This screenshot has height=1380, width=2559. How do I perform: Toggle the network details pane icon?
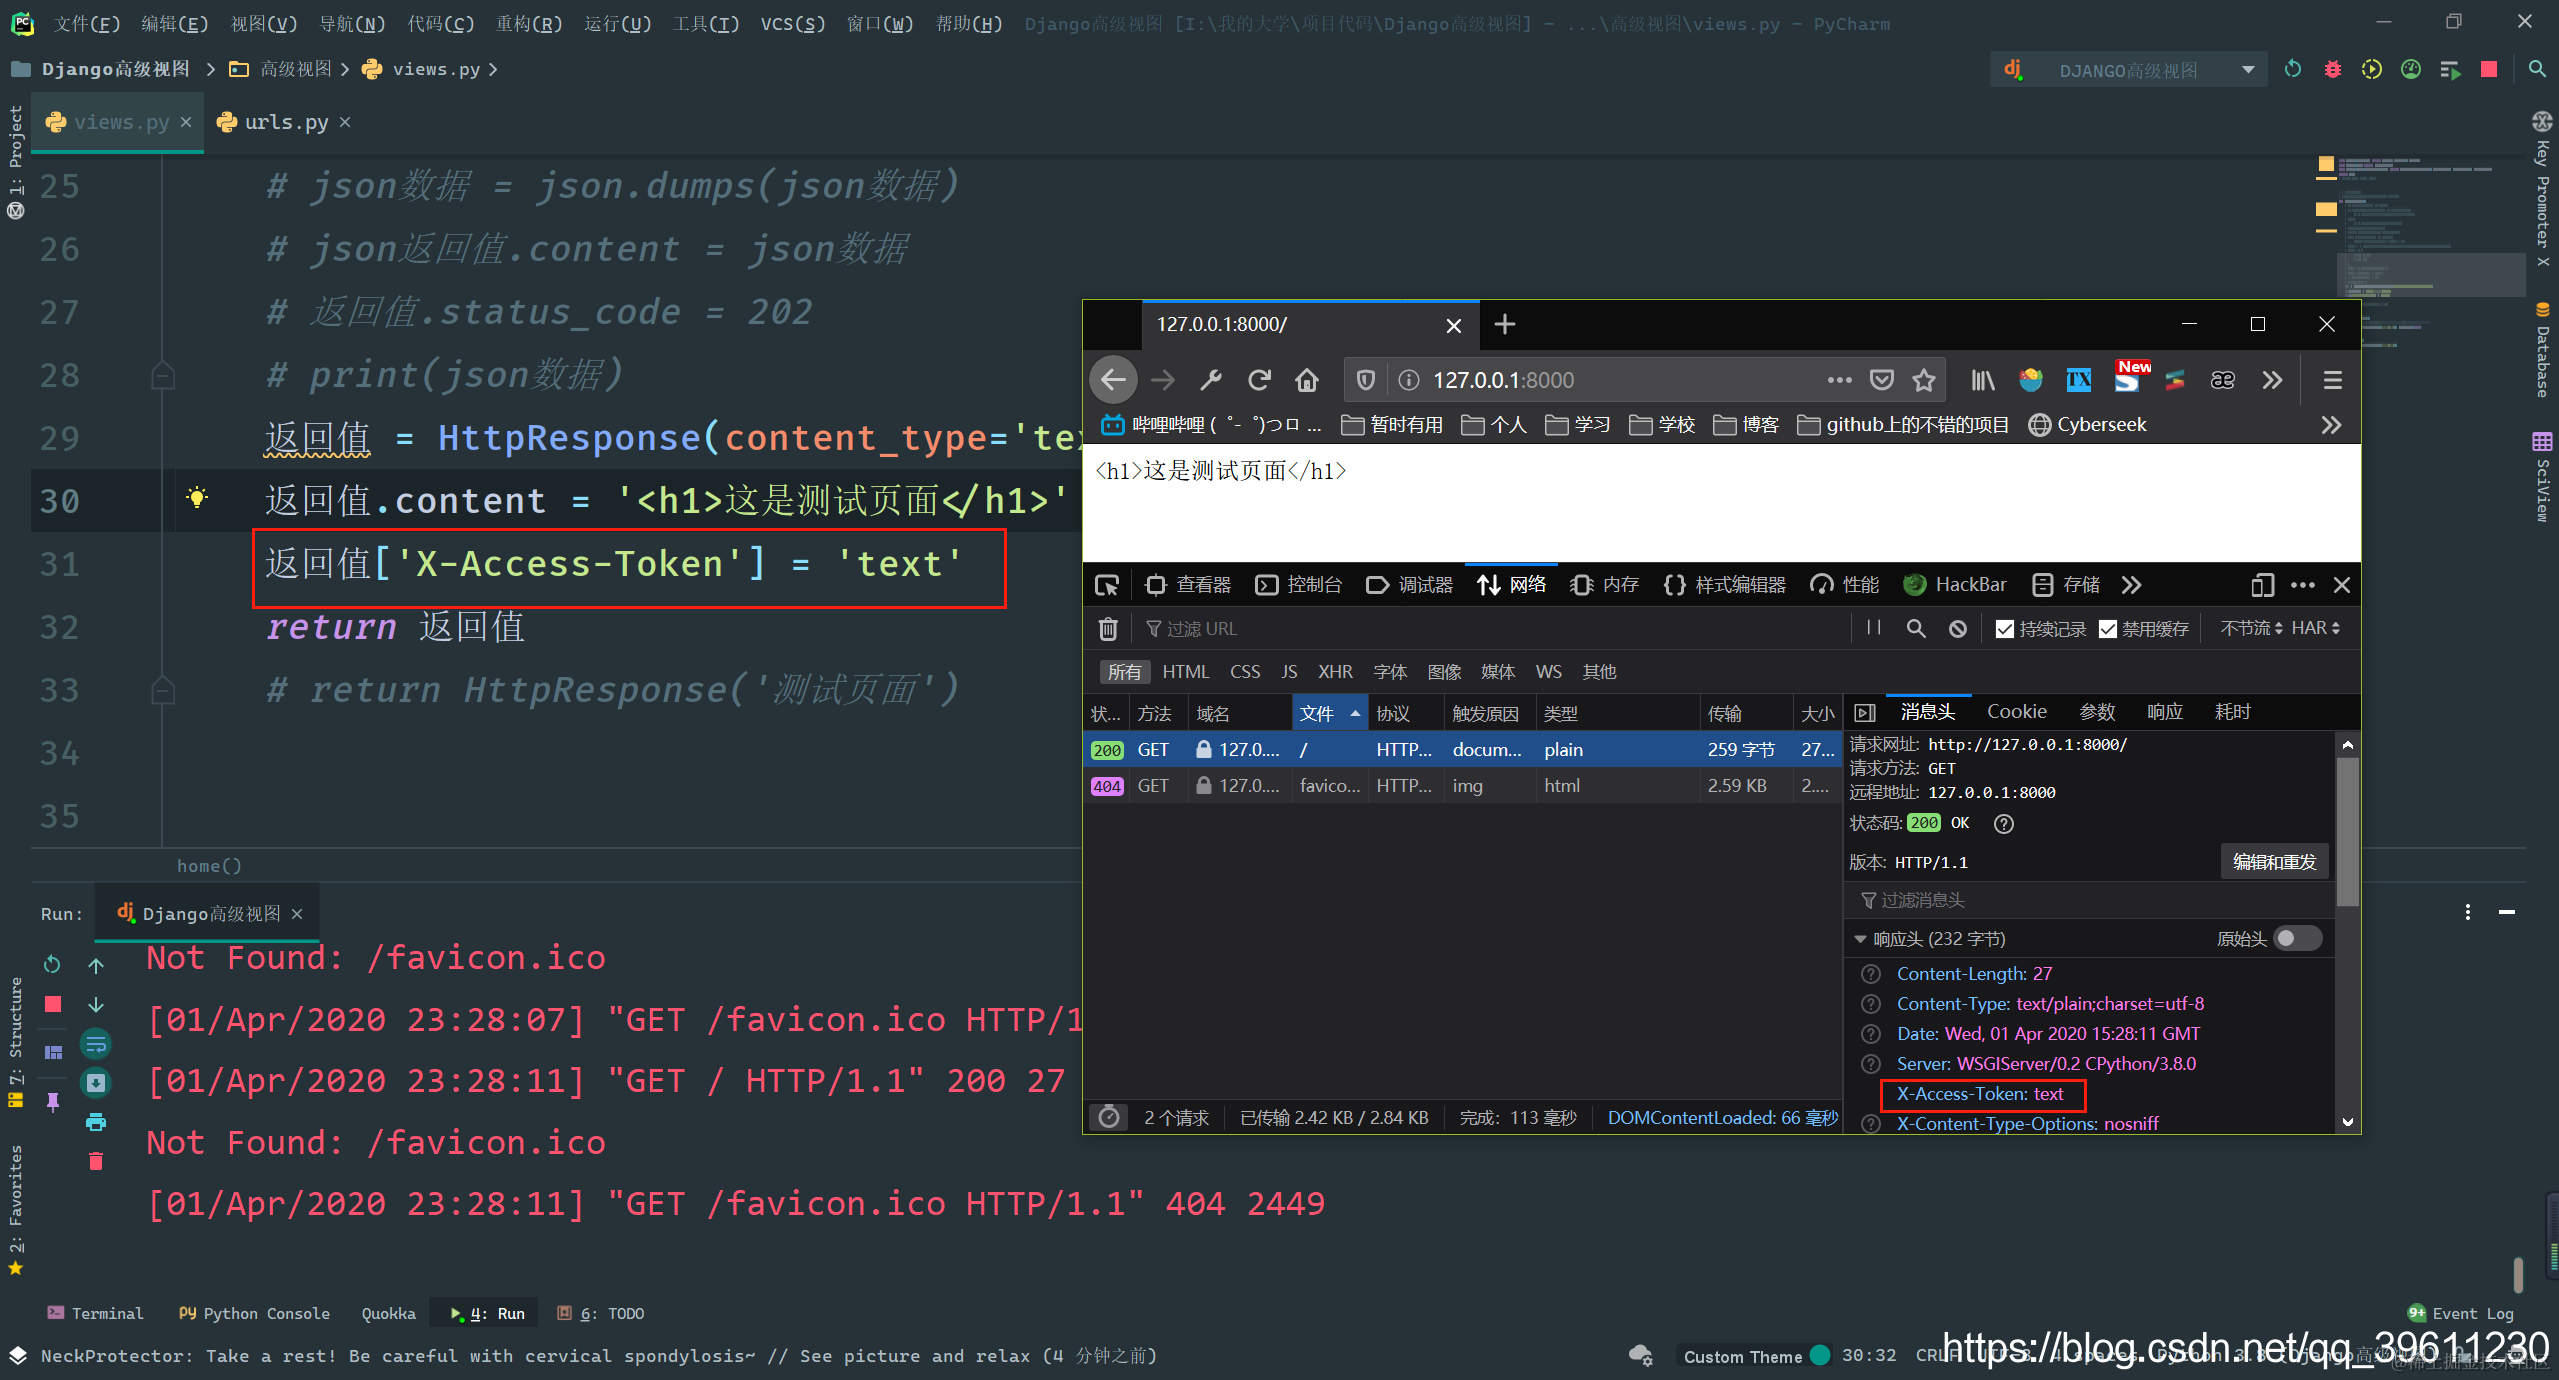pyautogui.click(x=1865, y=712)
